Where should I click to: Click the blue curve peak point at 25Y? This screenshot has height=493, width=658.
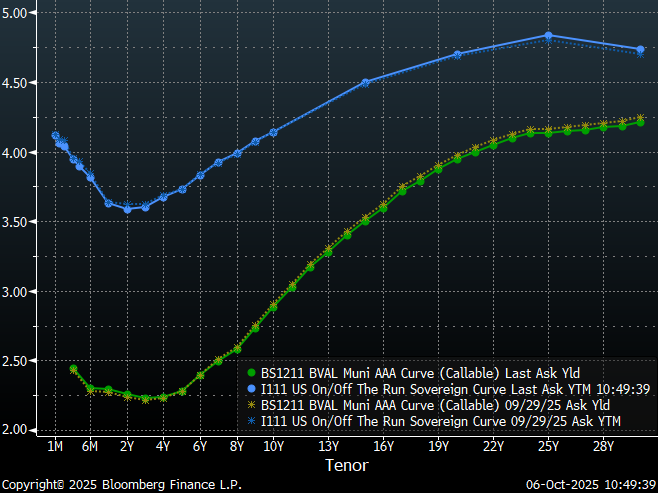(x=548, y=35)
